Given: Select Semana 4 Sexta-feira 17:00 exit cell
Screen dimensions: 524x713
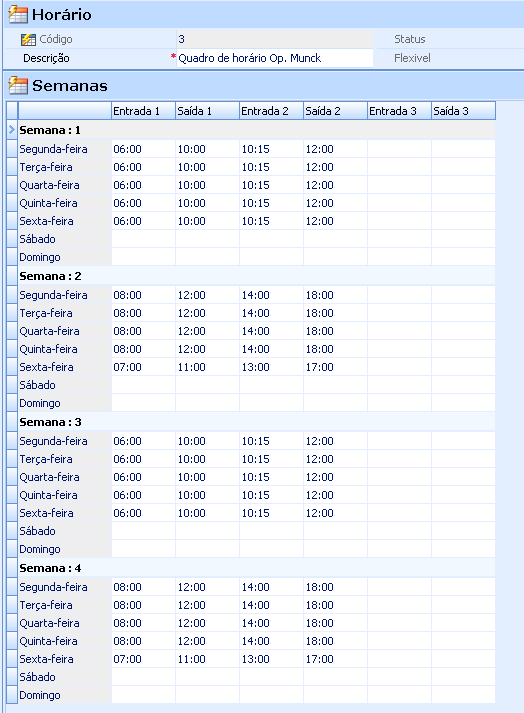Looking at the screenshot, I should point(335,659).
